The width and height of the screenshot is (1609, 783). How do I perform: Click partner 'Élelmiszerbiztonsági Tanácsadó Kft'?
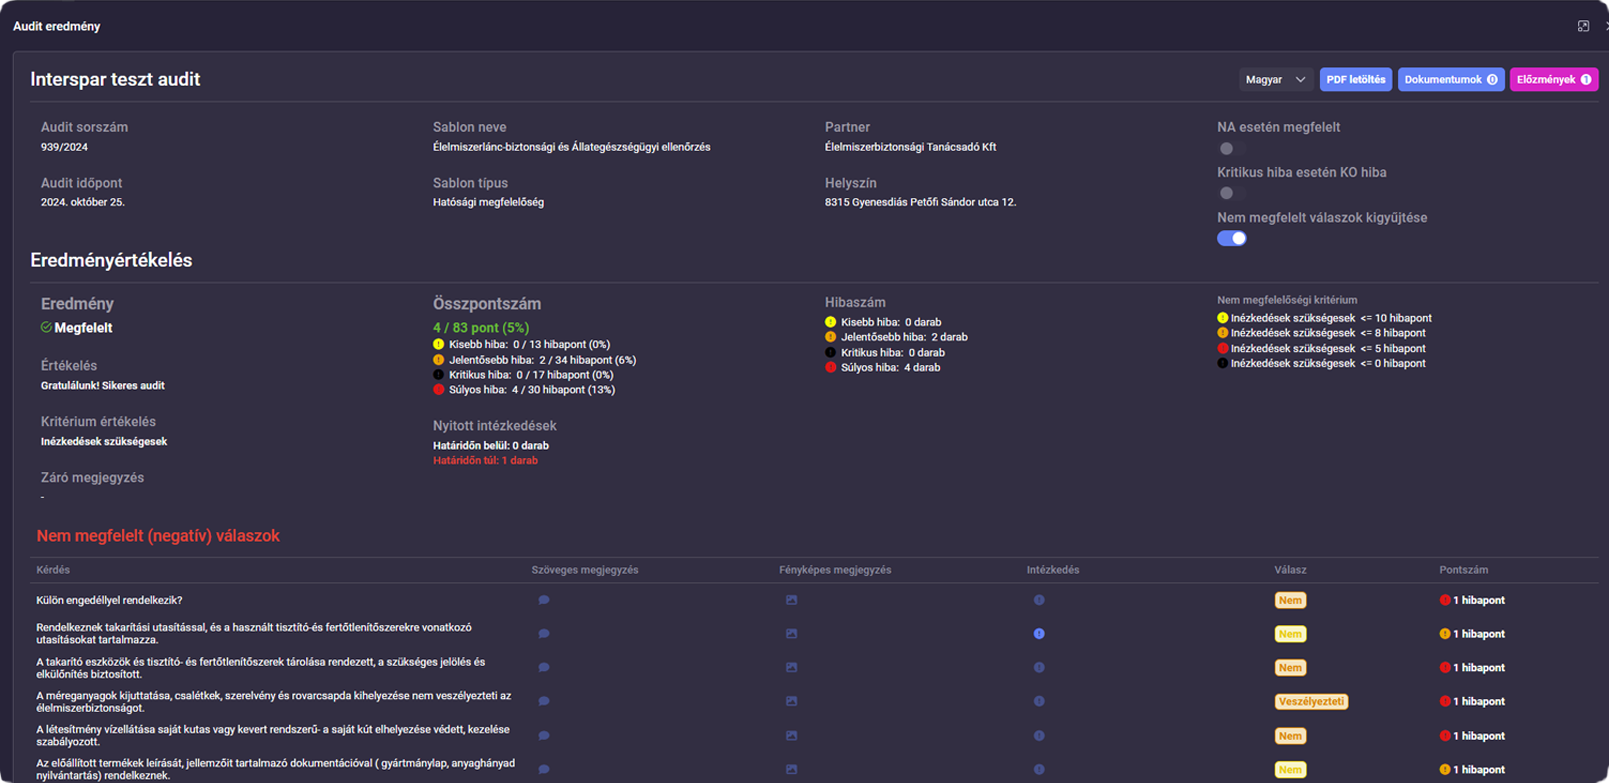click(910, 147)
